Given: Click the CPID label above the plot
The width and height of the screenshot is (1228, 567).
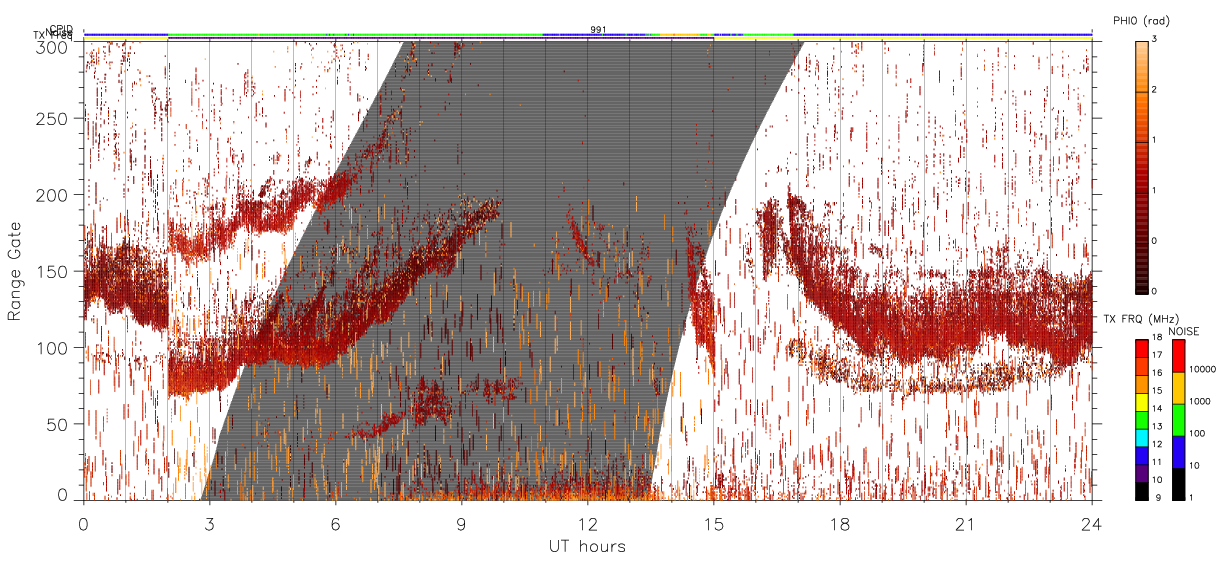Looking at the screenshot, I should [x=60, y=30].
